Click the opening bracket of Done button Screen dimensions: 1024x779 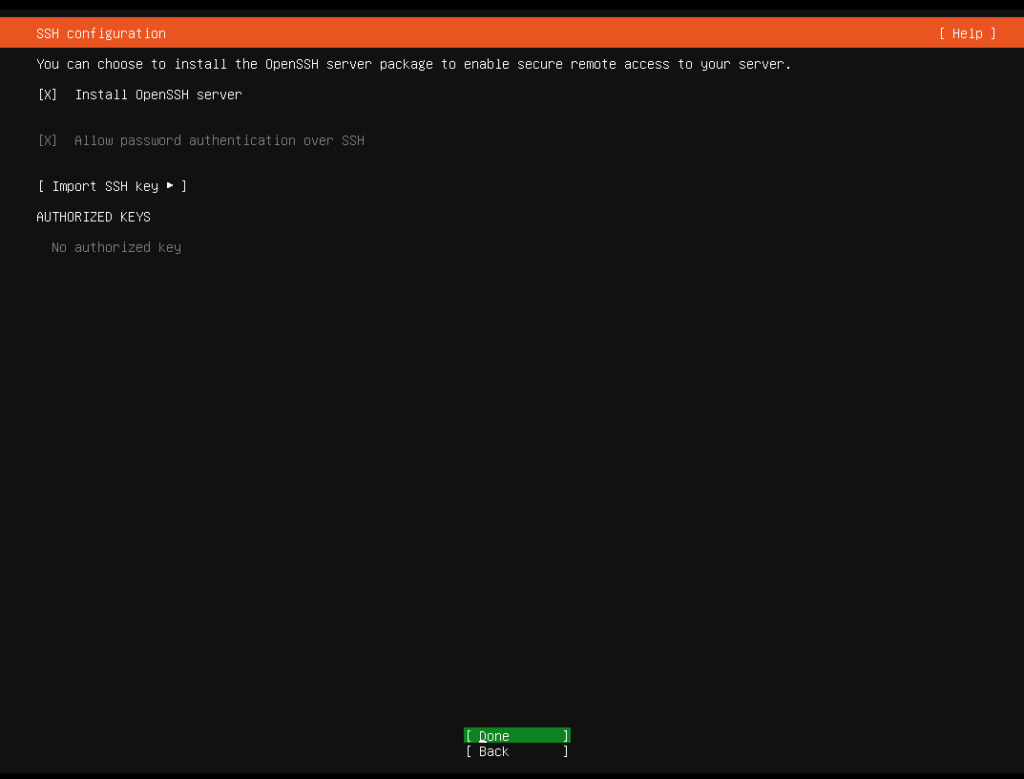468,736
